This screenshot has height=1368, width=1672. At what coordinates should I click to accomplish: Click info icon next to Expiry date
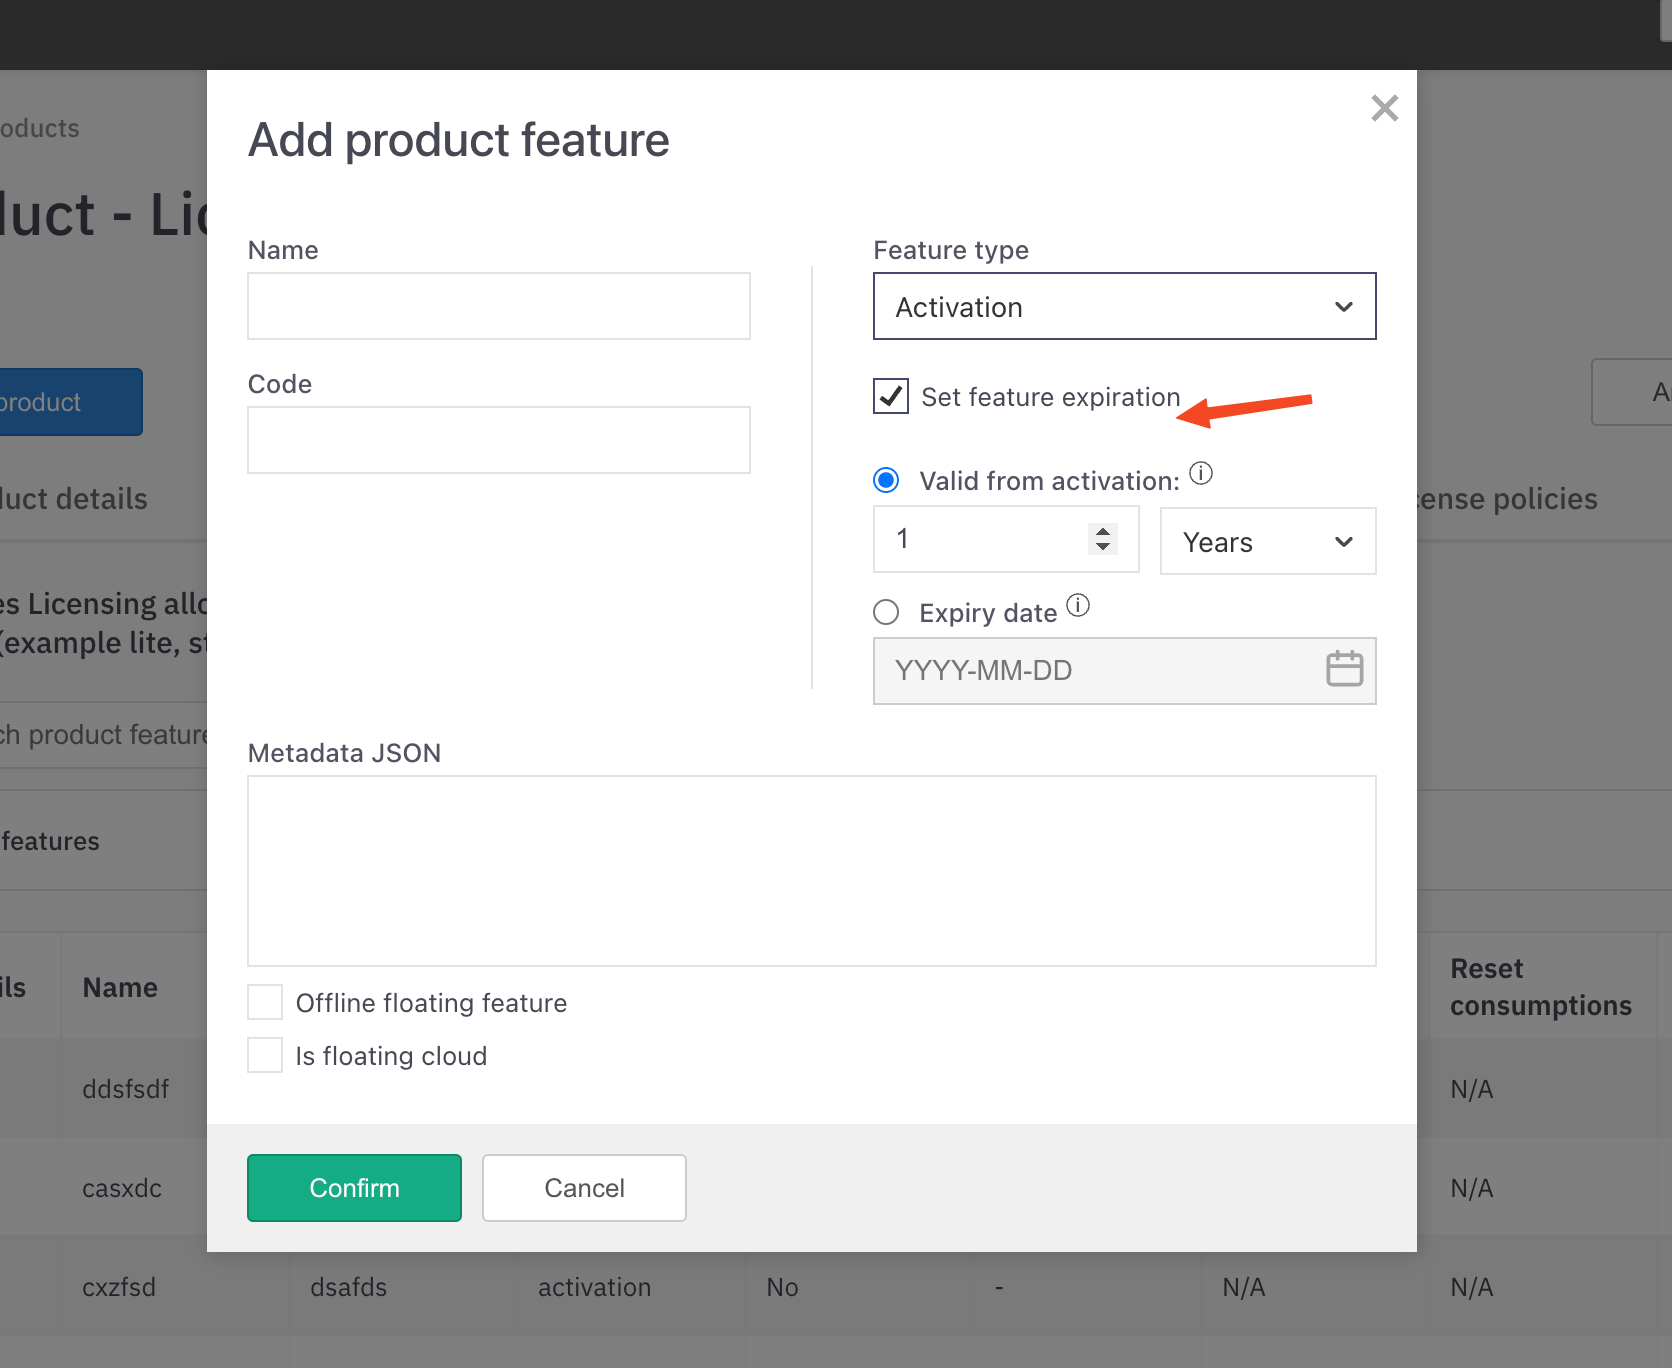(x=1078, y=605)
